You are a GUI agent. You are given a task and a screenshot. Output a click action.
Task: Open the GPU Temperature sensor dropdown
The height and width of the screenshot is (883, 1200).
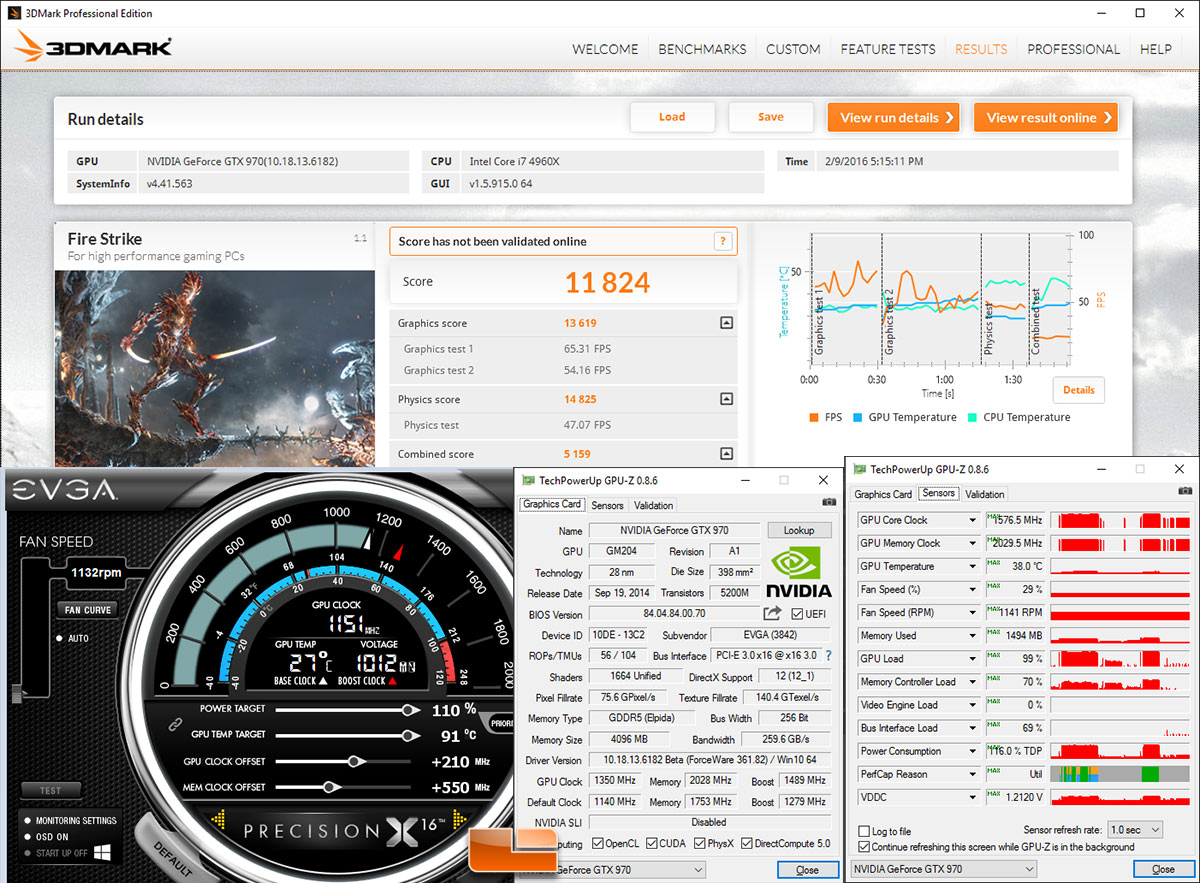(971, 566)
